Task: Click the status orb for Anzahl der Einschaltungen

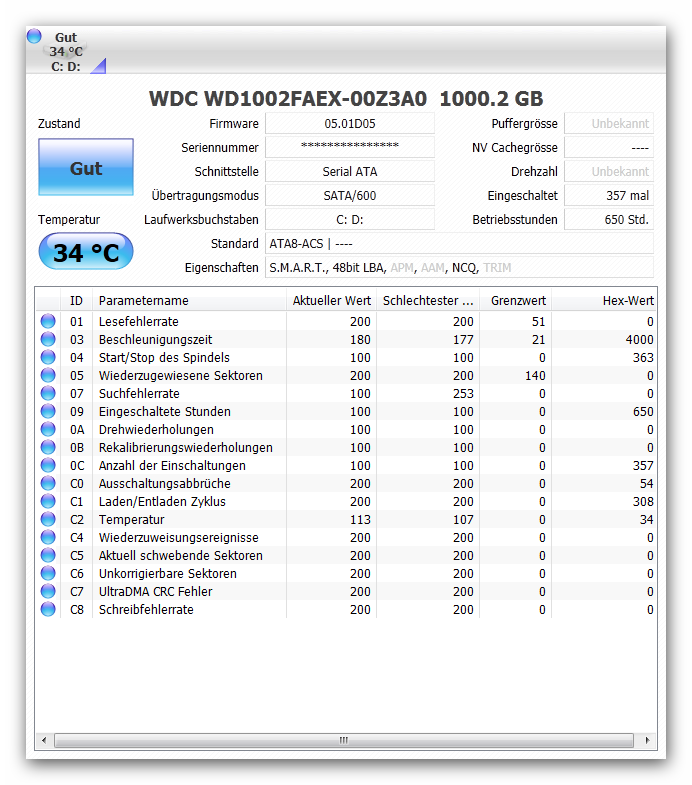Action: pos(48,465)
